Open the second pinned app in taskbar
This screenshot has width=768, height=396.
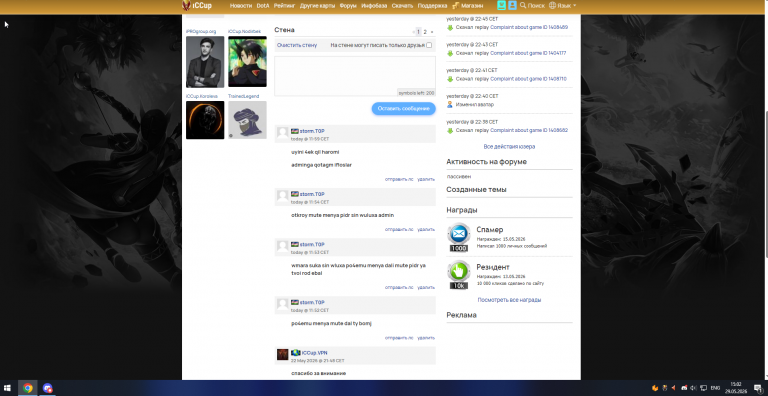(48, 388)
